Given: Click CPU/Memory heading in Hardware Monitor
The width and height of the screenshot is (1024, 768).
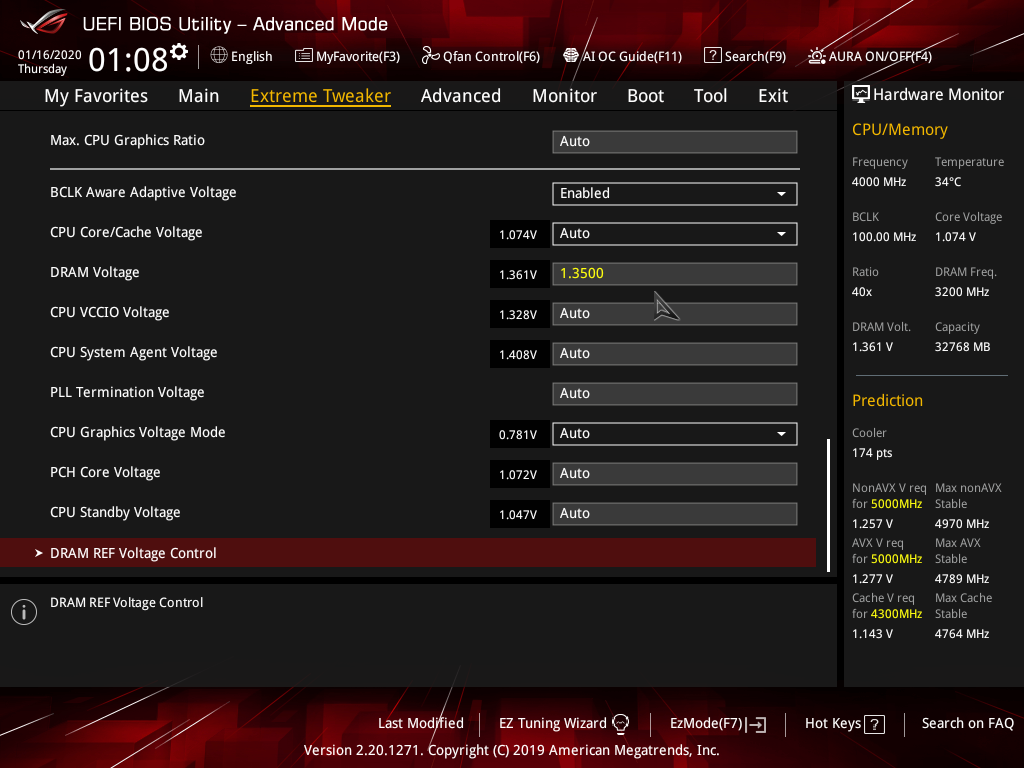Looking at the screenshot, I should click(899, 129).
